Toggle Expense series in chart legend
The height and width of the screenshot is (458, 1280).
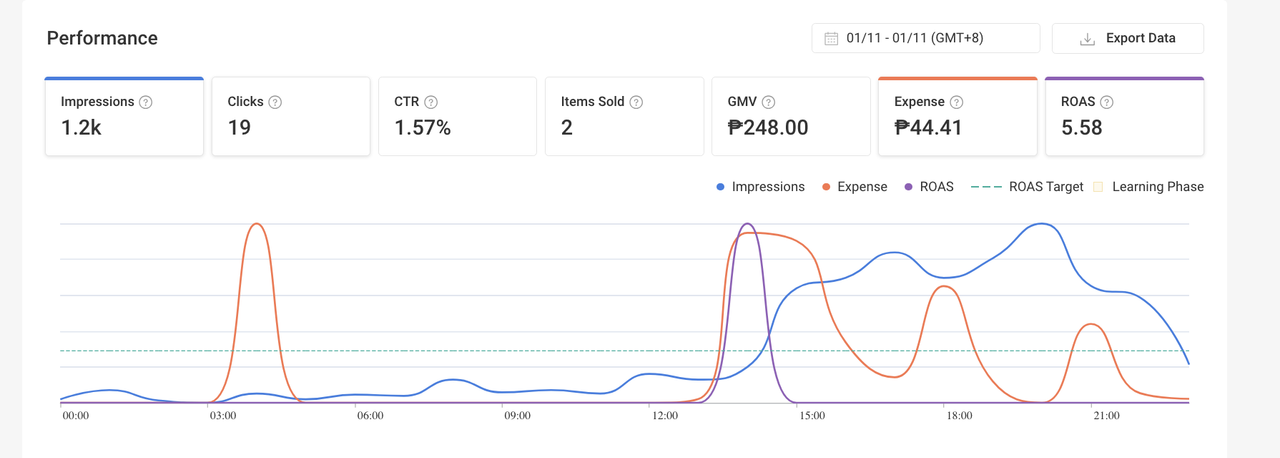tap(854, 187)
